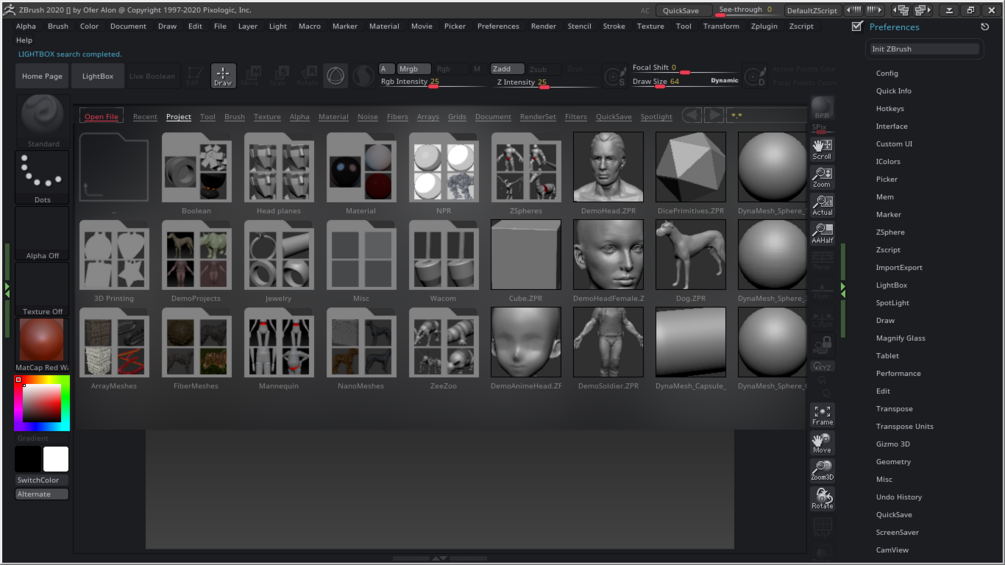The height and width of the screenshot is (565, 1005).
Task: Click the AAHalf icon
Action: [x=822, y=233]
